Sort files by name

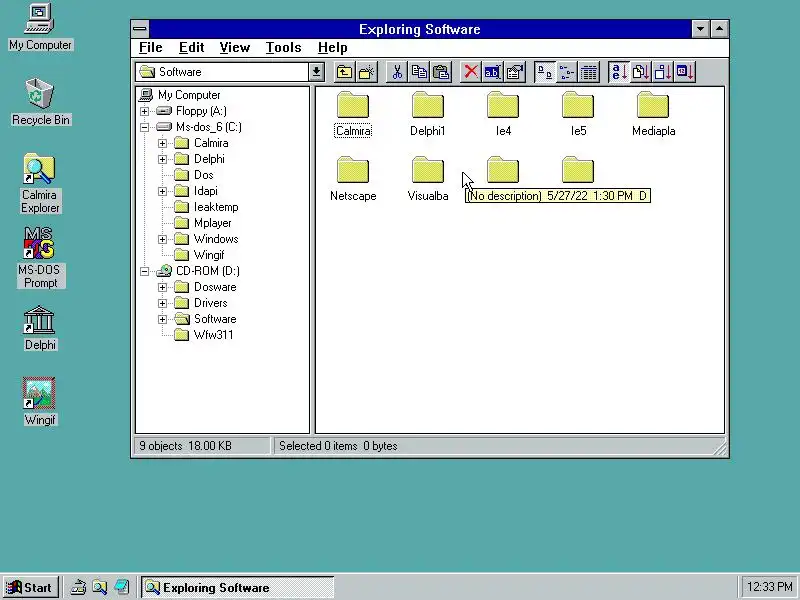(x=619, y=72)
